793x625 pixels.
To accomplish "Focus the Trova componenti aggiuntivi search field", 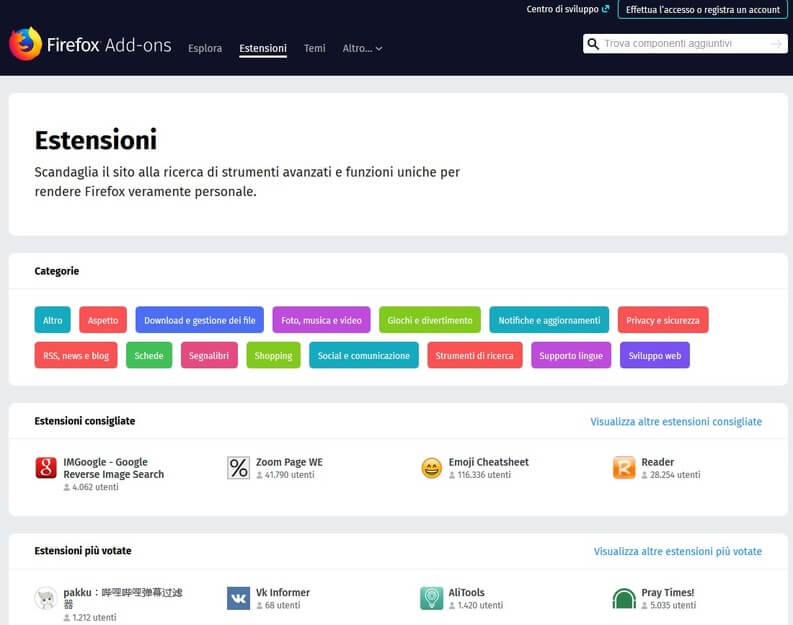I will (x=685, y=44).
